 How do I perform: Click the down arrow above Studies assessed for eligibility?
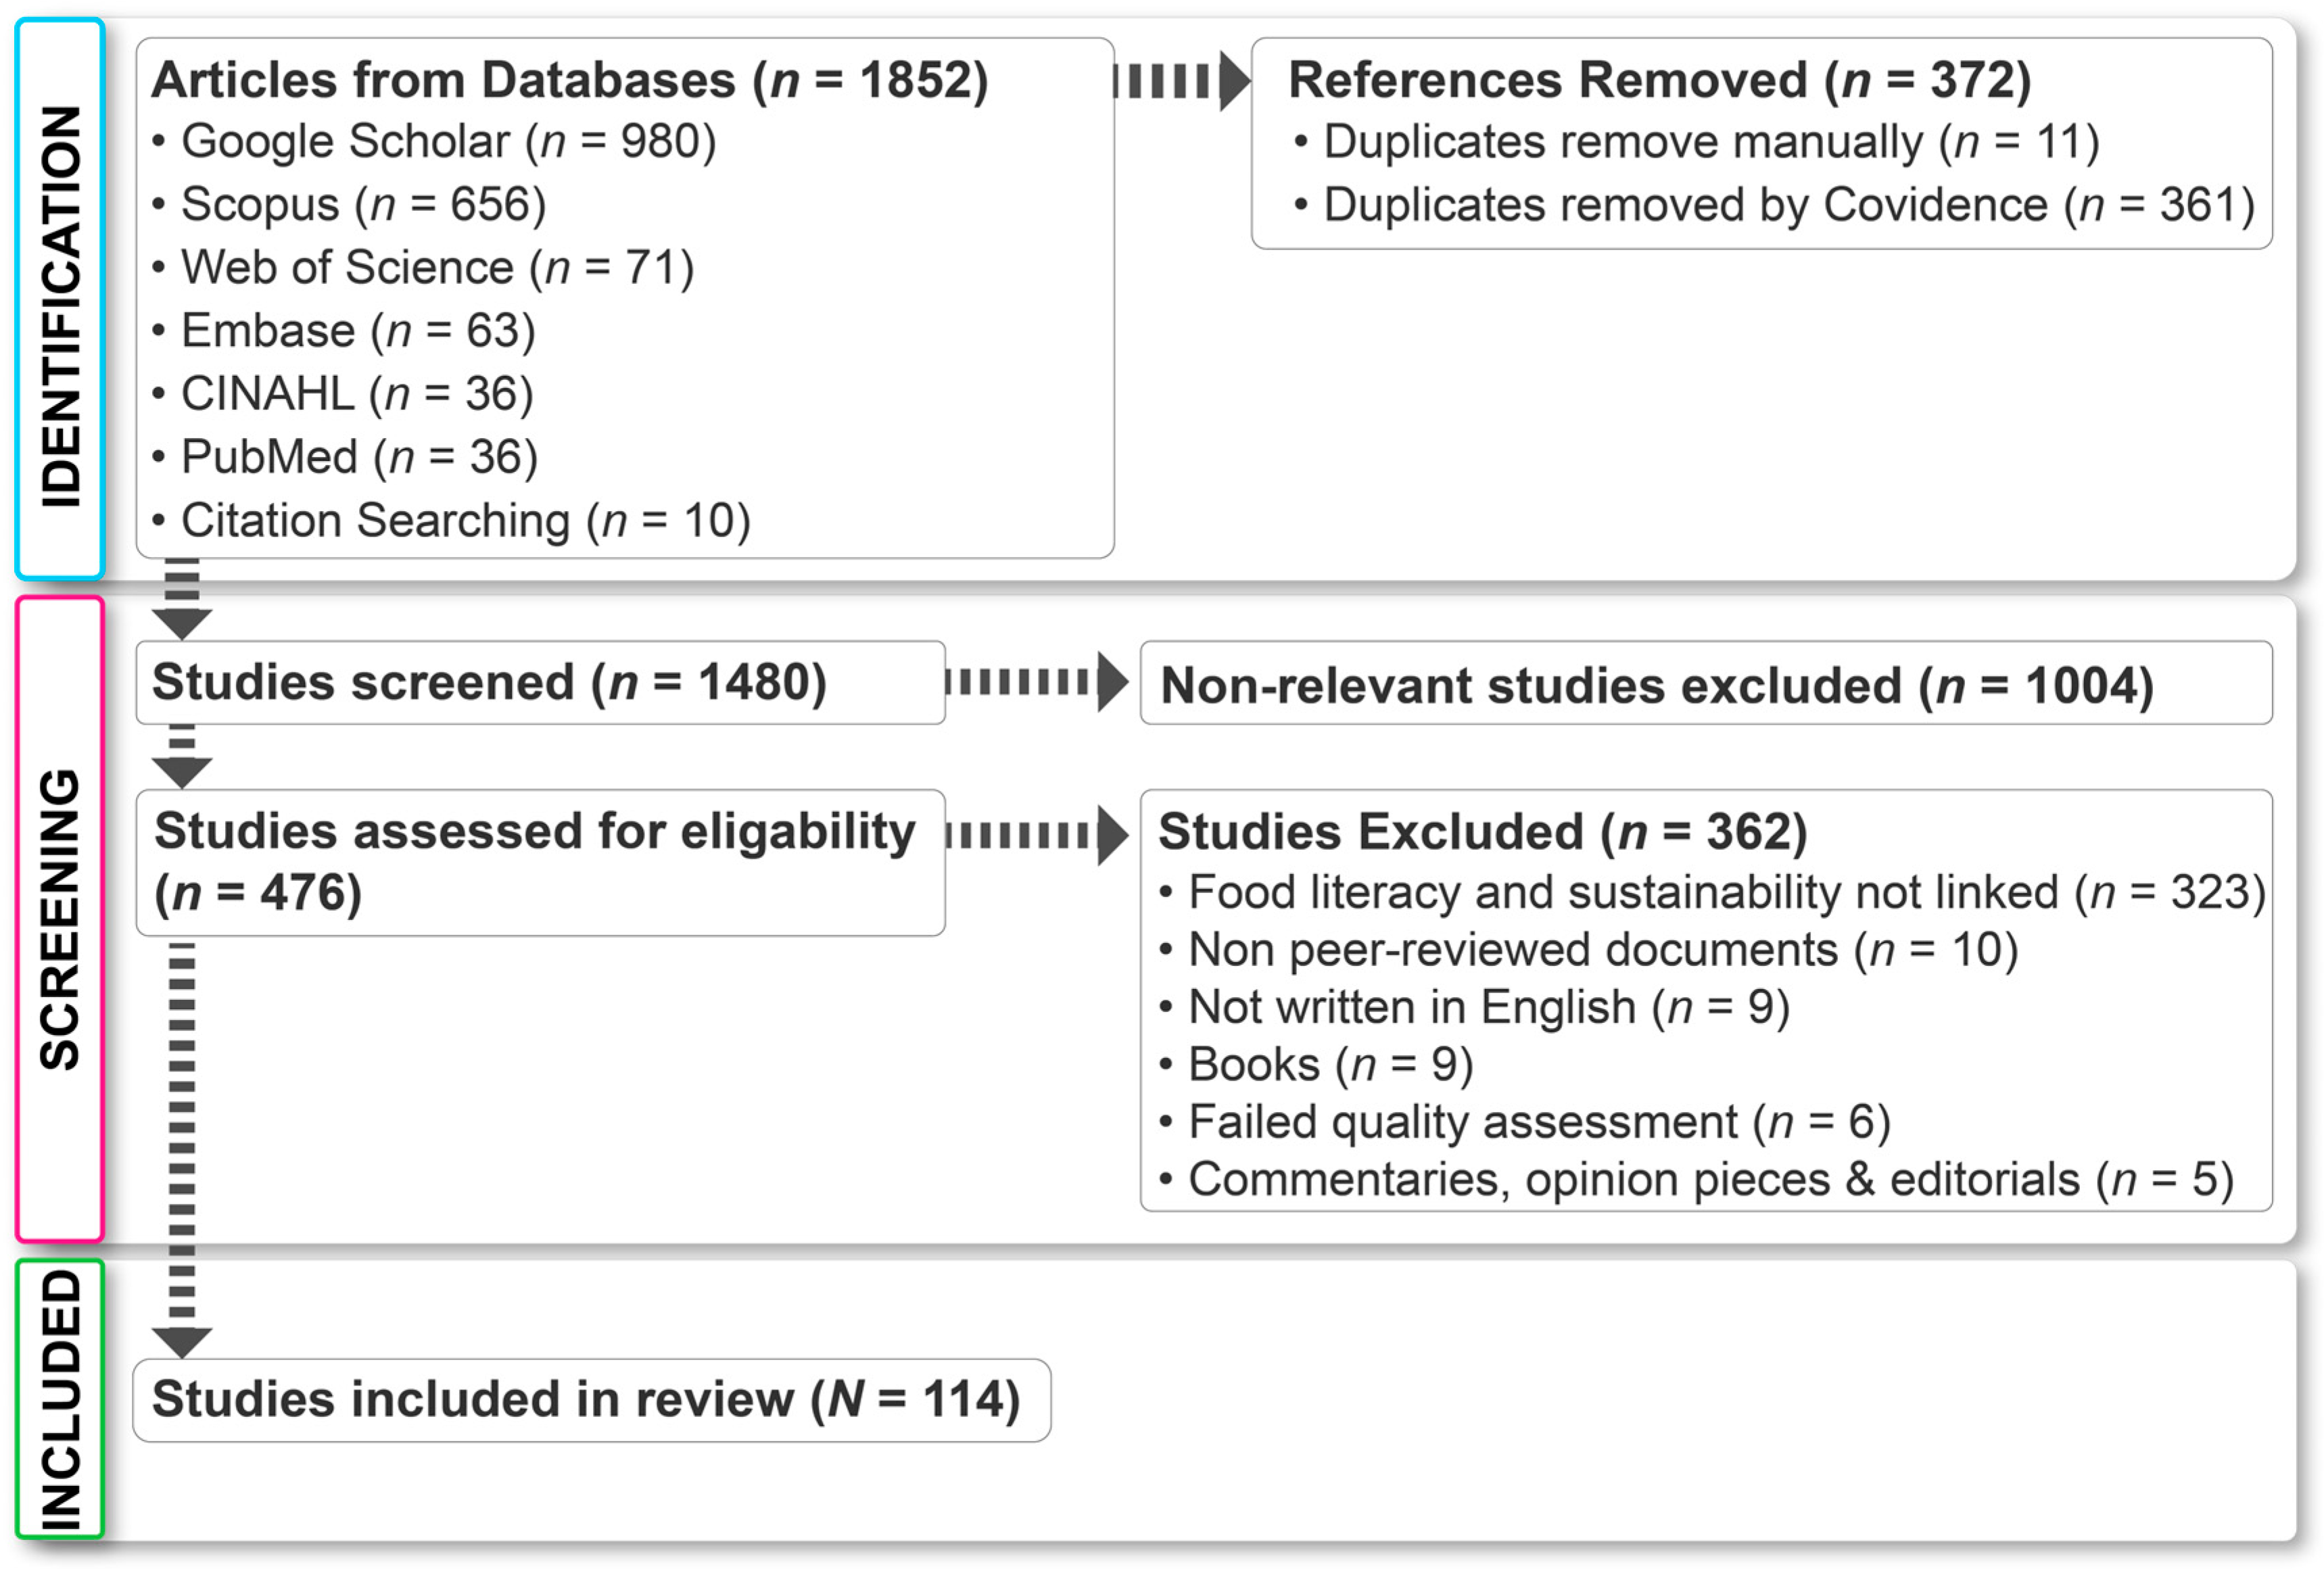(182, 758)
